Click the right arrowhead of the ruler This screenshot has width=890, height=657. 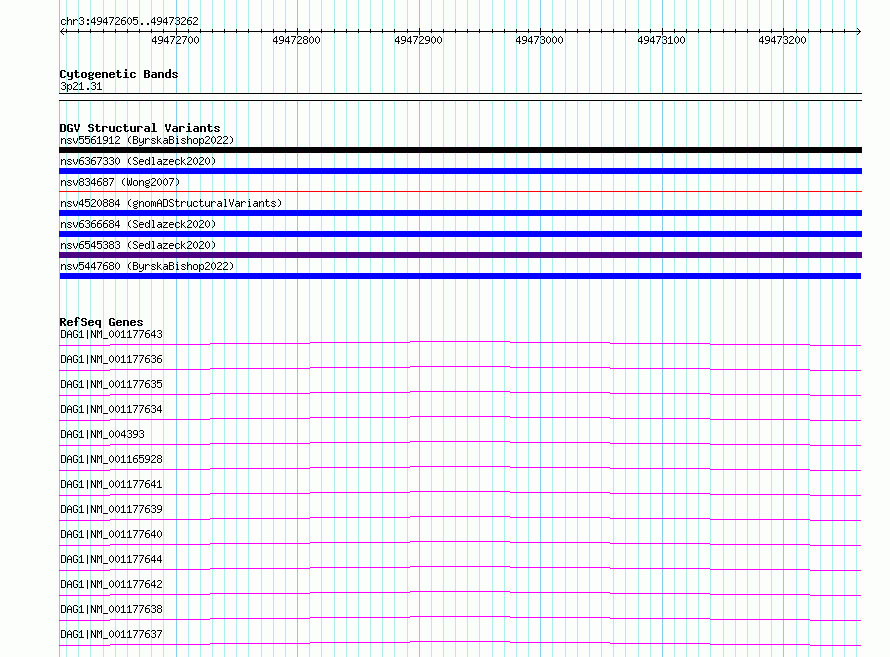pos(858,31)
